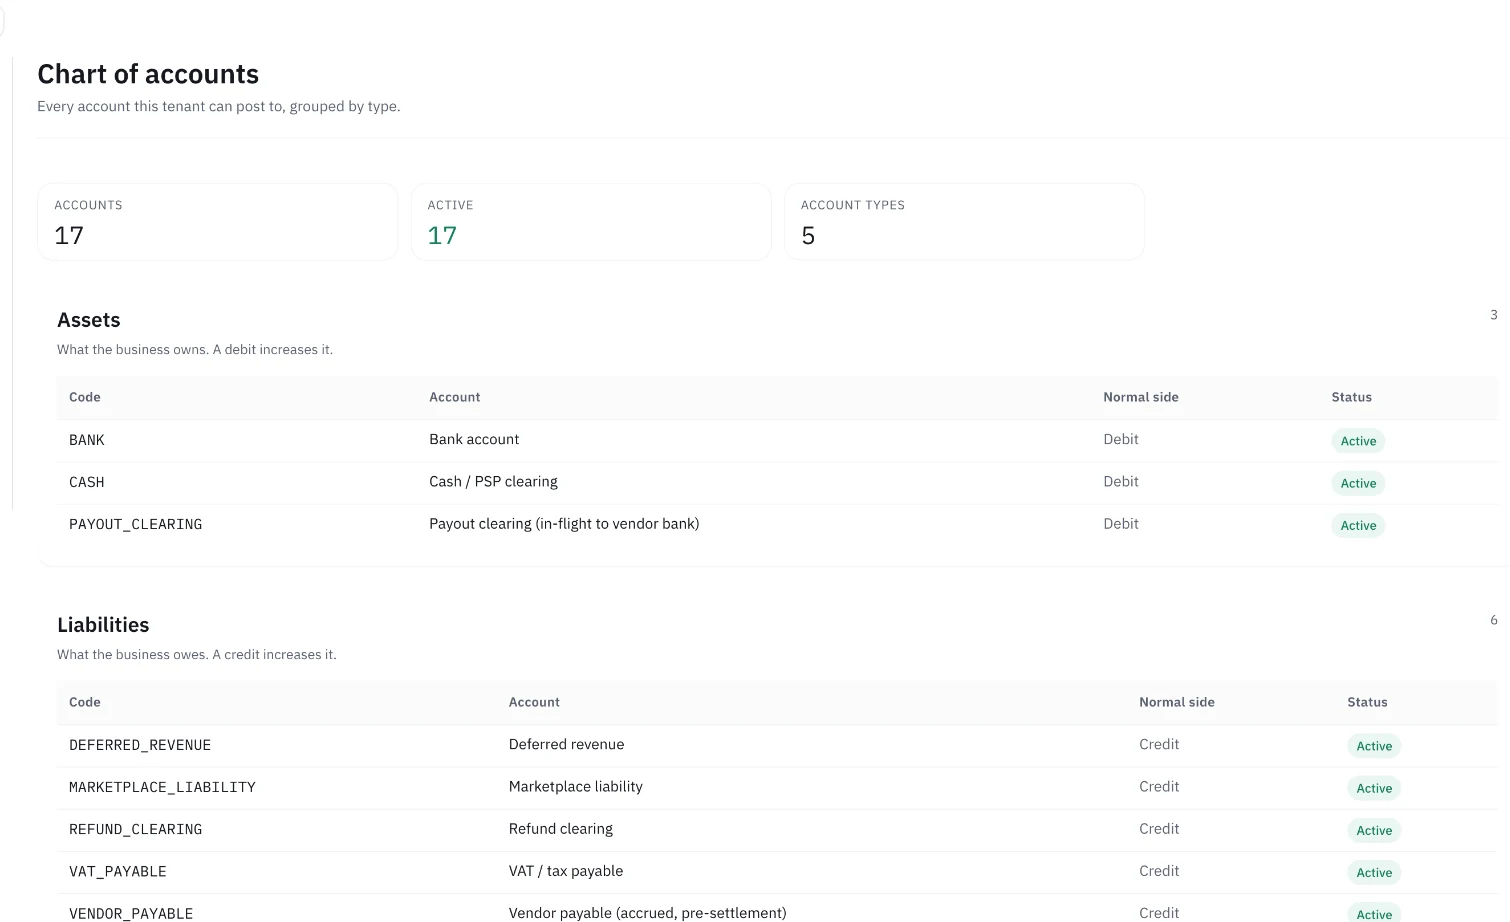Click Active badge in the DEFERRED_REVENUE row
Image resolution: width=1510 pixels, height=922 pixels.
1374,746
